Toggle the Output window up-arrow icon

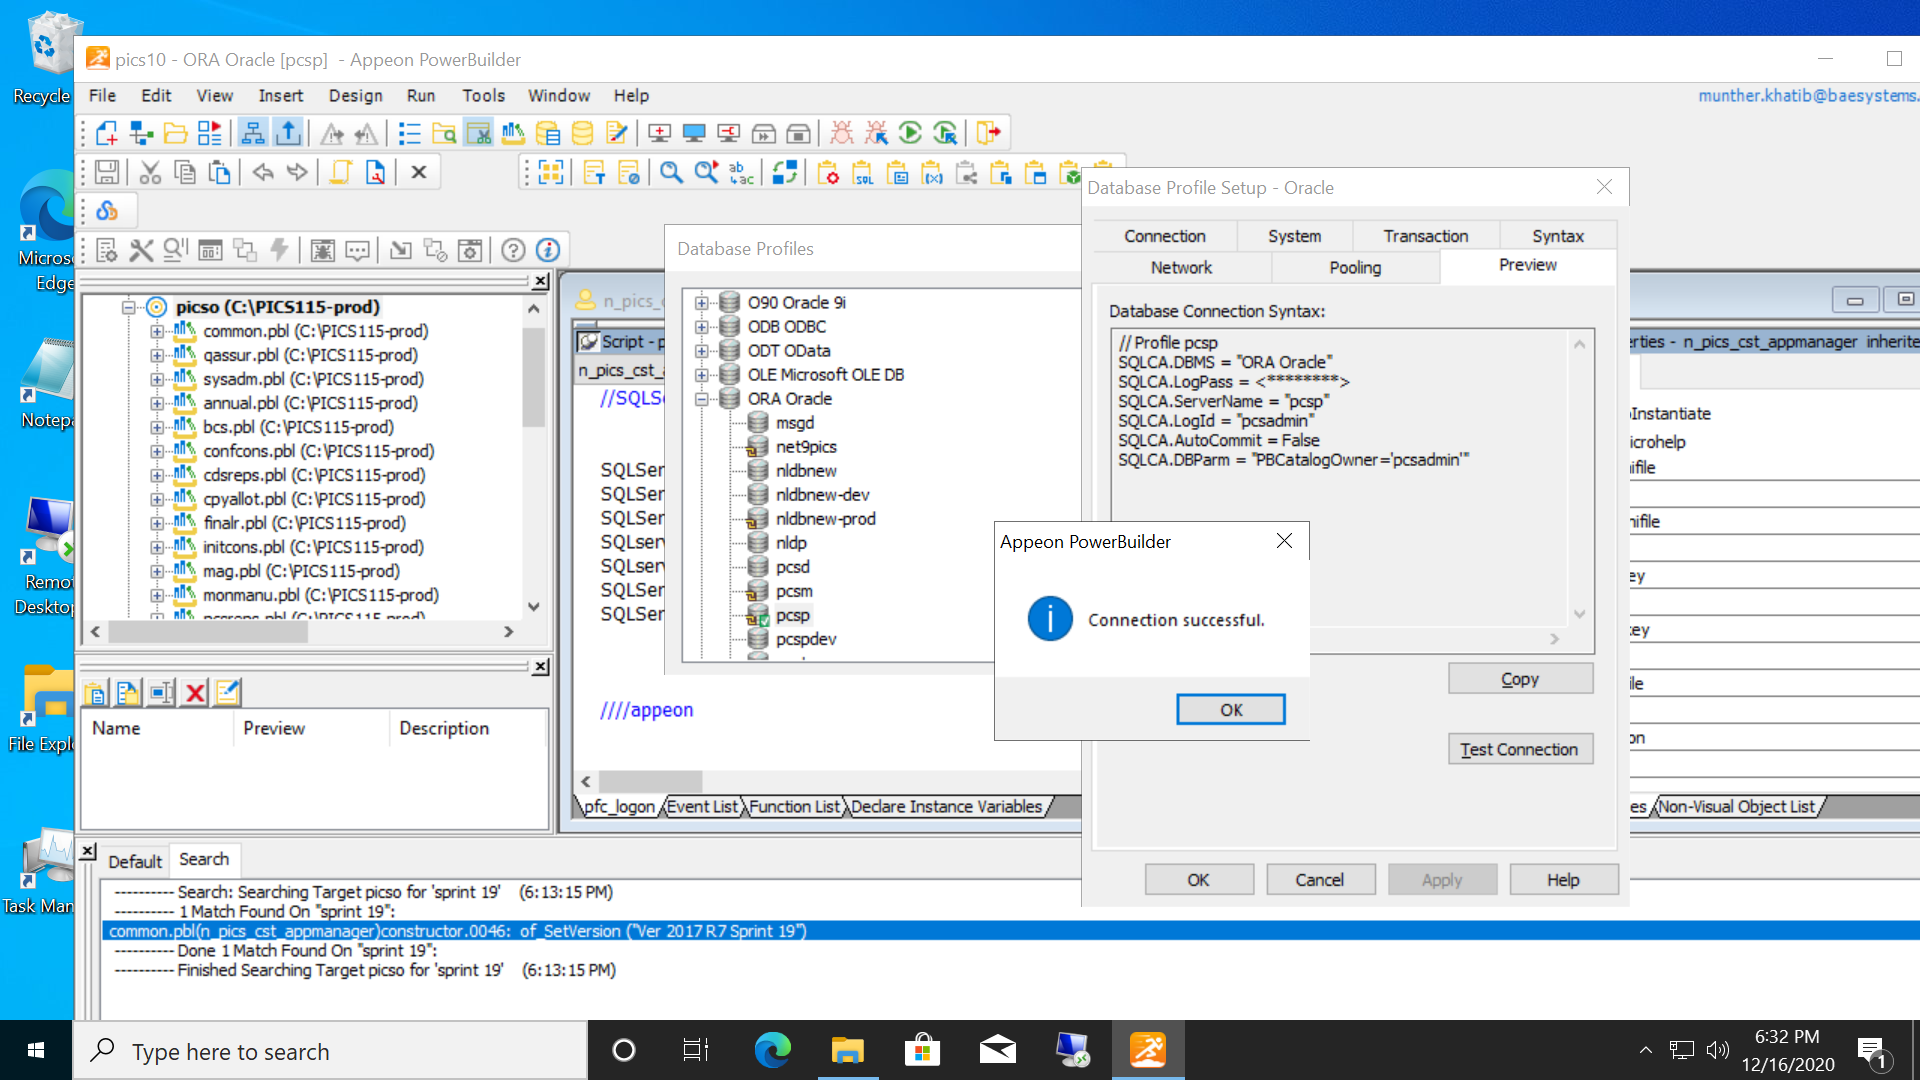pos(288,133)
